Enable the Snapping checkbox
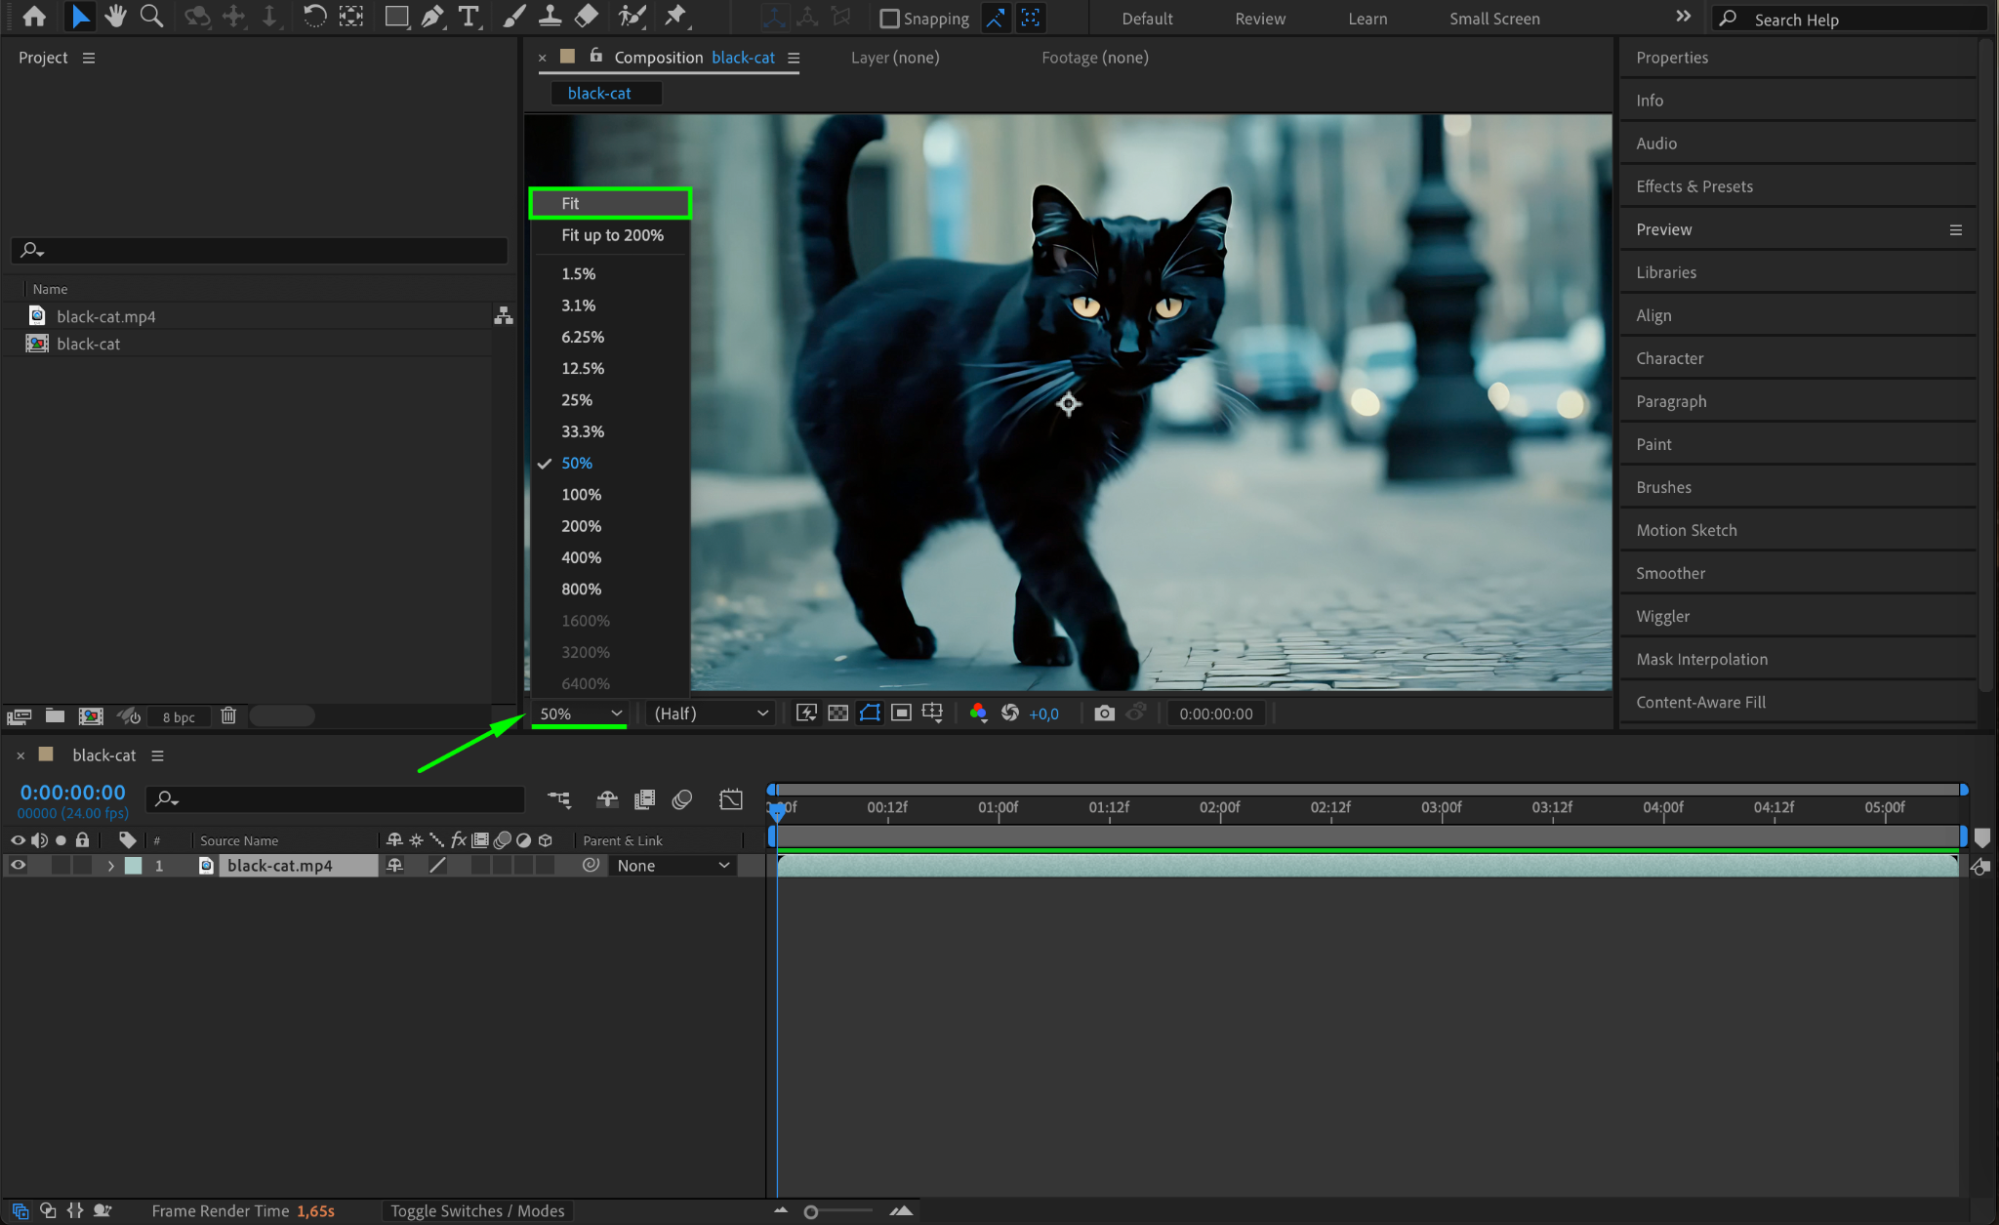Screen dimensions: 1999x1225 (889, 18)
